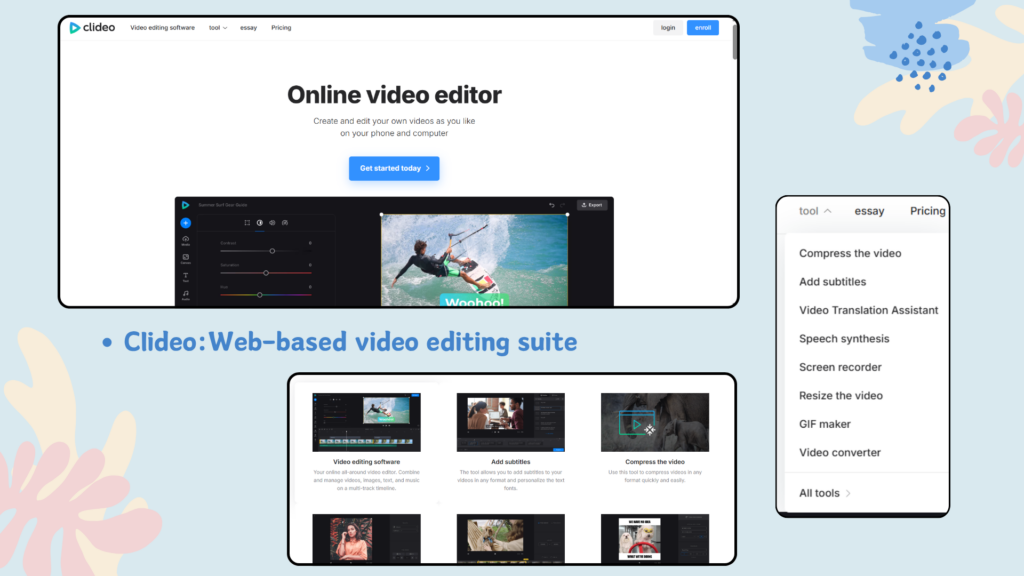Click the Summer Surf Gear Guide project title
1024x576 pixels.
pyautogui.click(x=223, y=205)
